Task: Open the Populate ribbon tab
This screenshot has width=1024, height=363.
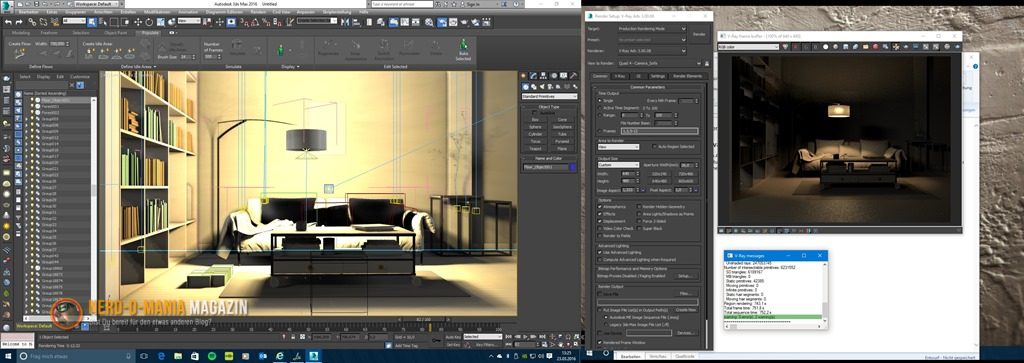Action: (150, 33)
